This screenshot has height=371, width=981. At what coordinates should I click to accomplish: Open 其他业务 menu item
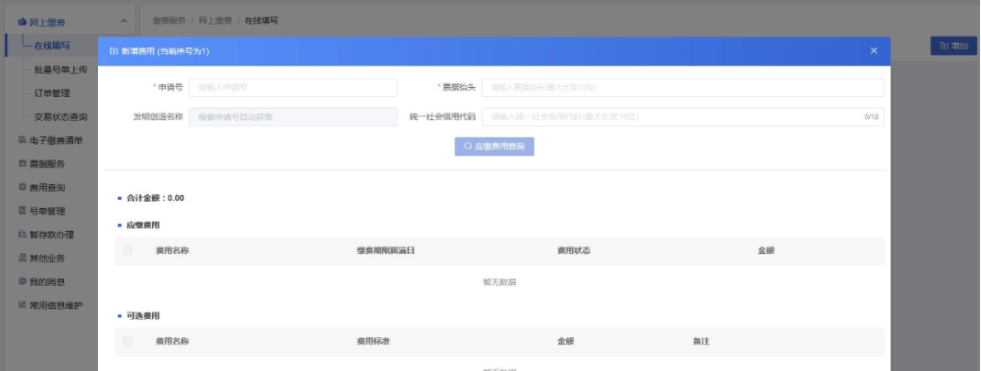coord(47,258)
